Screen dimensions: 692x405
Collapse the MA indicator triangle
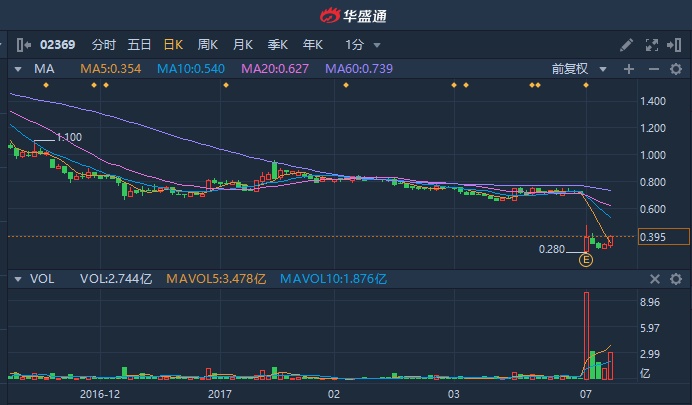pos(18,69)
